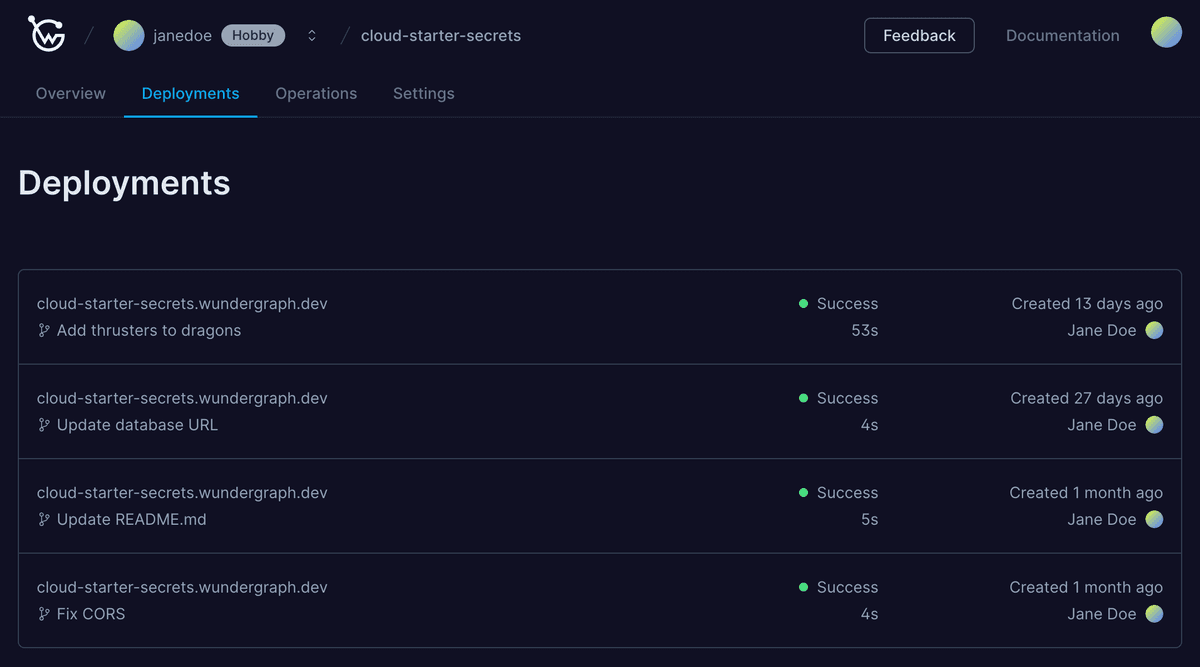This screenshot has height=667, width=1200.
Task: Click the Hobby plan badge
Action: (253, 35)
